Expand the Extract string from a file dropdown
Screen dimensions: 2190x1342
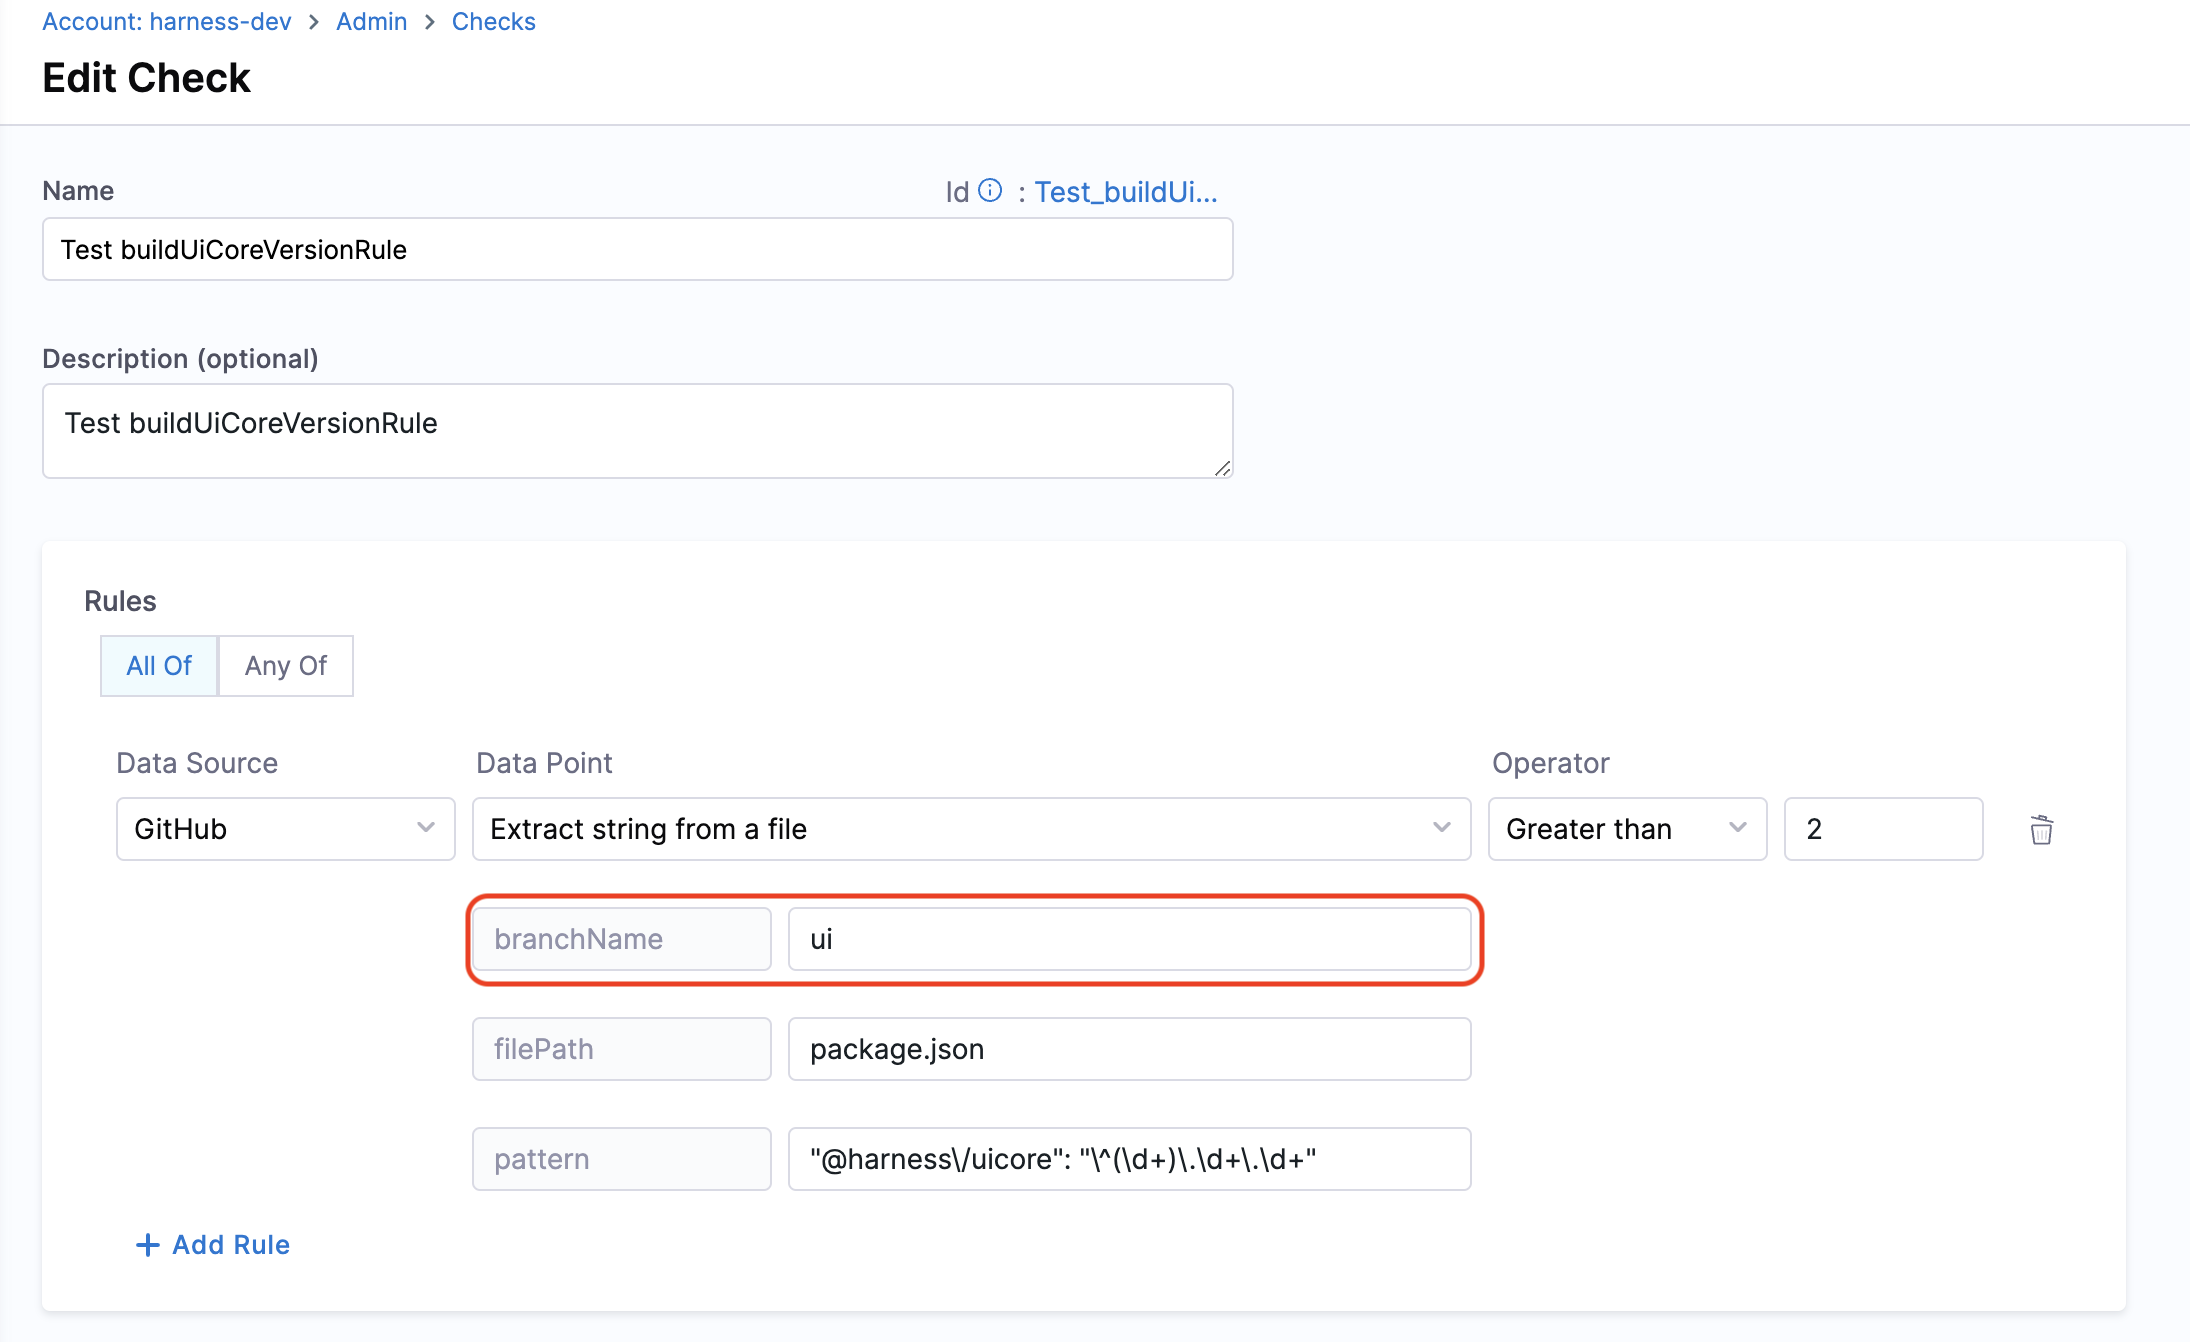pos(970,829)
